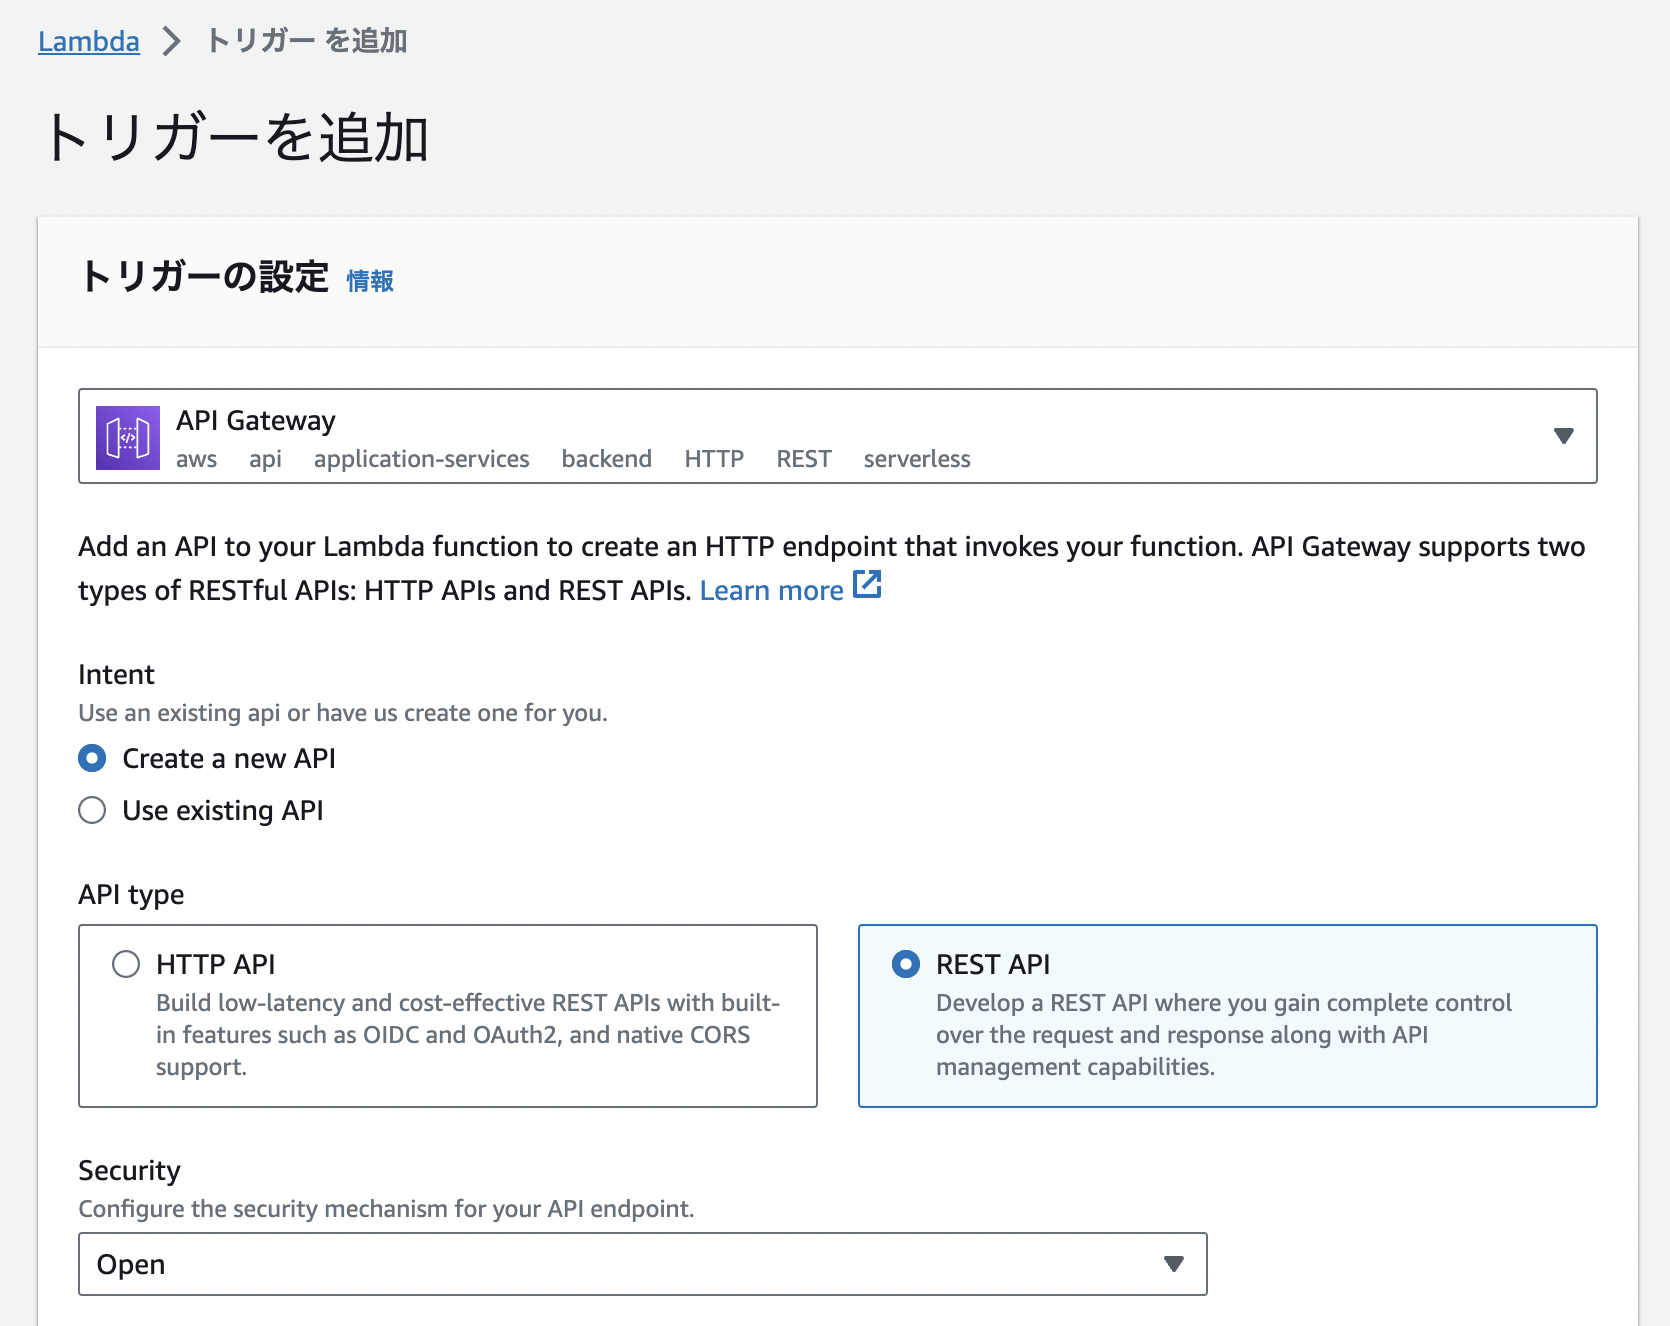Image resolution: width=1670 pixels, height=1326 pixels.
Task: Click the 'トリガーの設定' section heading
Action: 205,277
